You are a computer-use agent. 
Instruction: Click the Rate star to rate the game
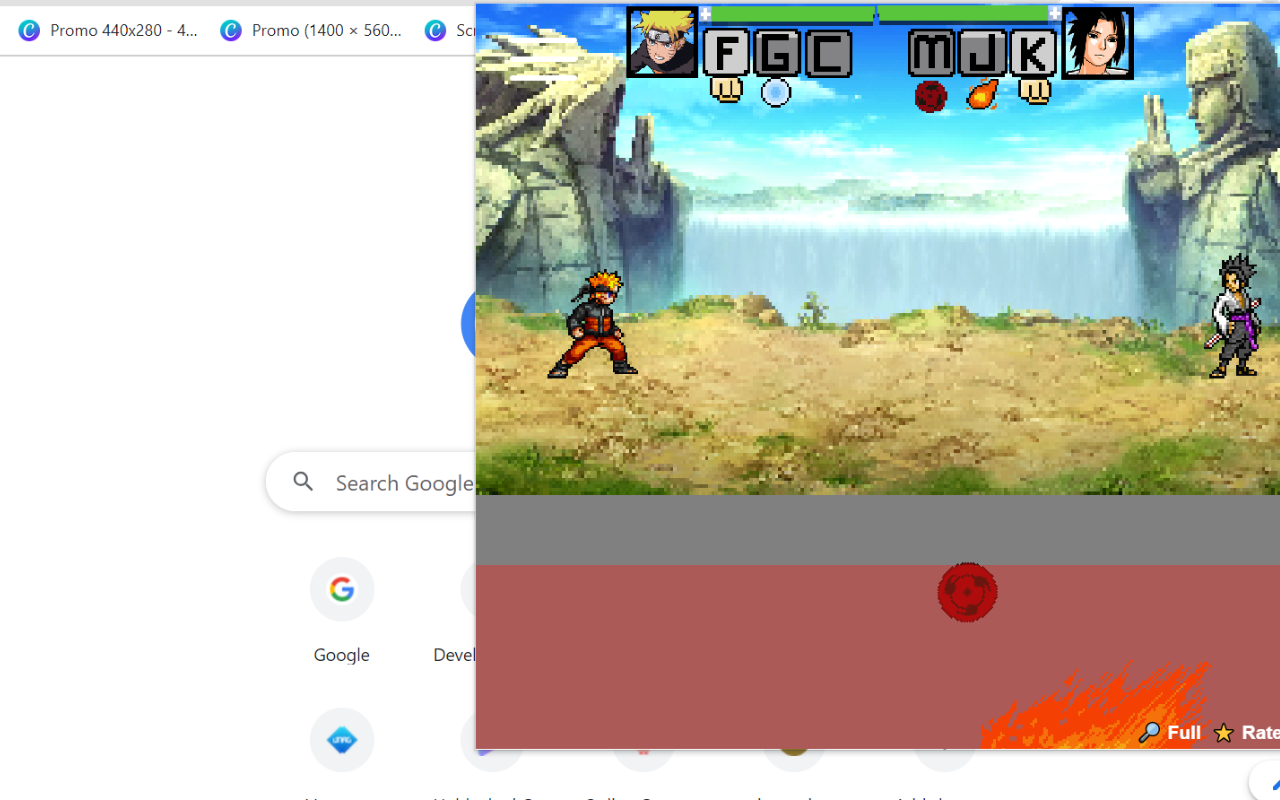coord(1222,732)
